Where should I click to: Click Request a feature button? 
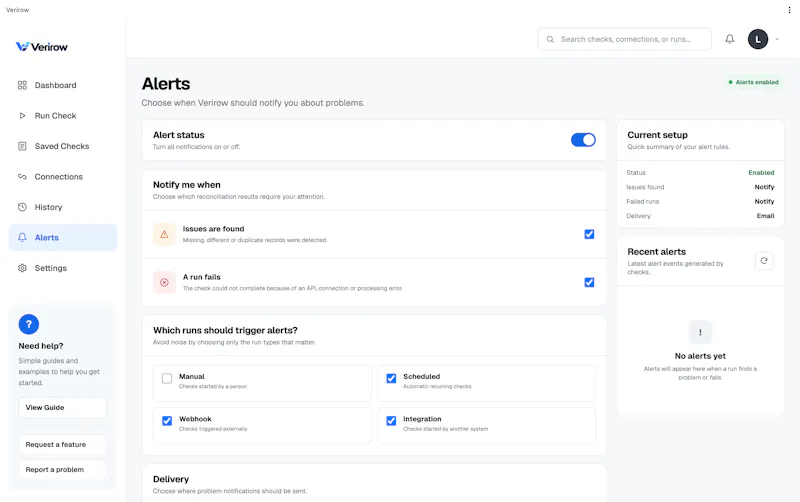pyautogui.click(x=63, y=444)
